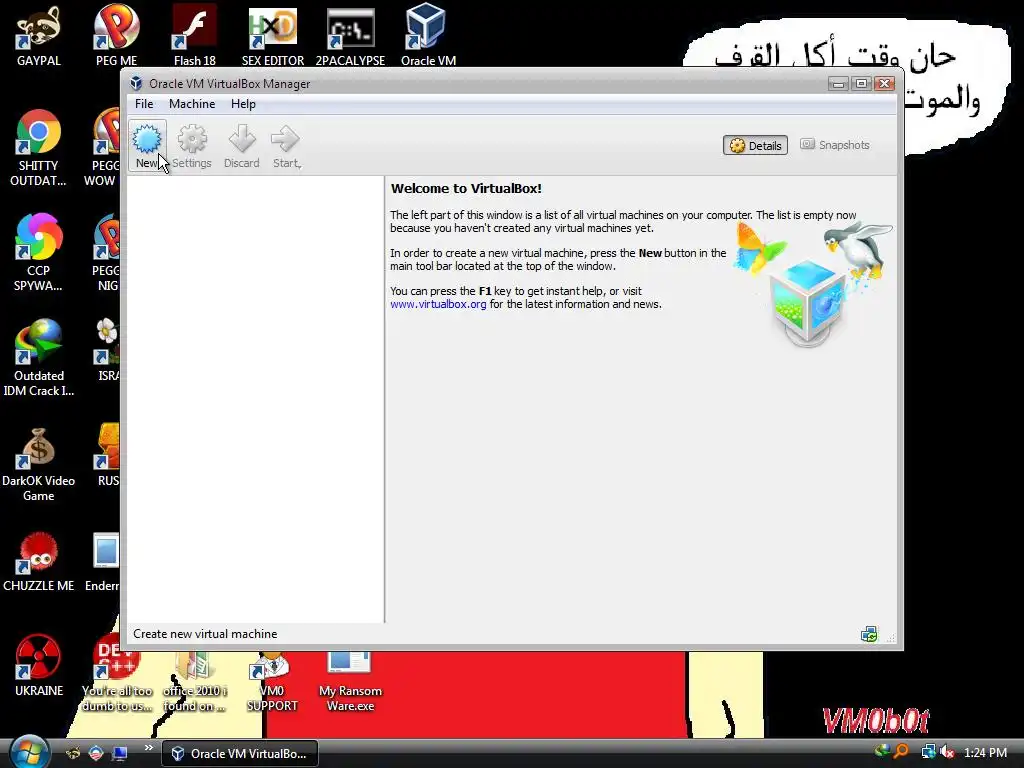Image resolution: width=1024 pixels, height=768 pixels.
Task: Switch to the Snapshots view button
Action: pyautogui.click(x=835, y=145)
